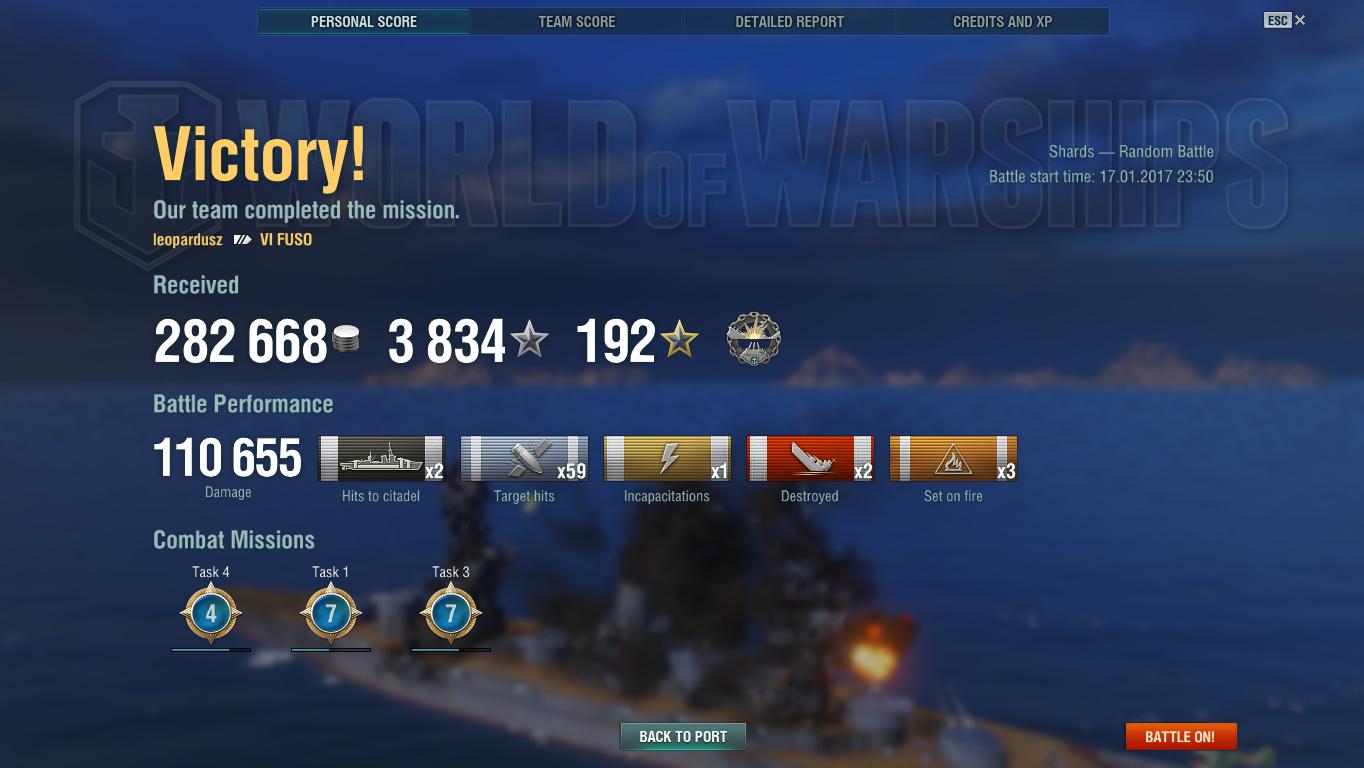Click the achievement medal next to XP
This screenshot has width=1364, height=768.
pos(753,340)
